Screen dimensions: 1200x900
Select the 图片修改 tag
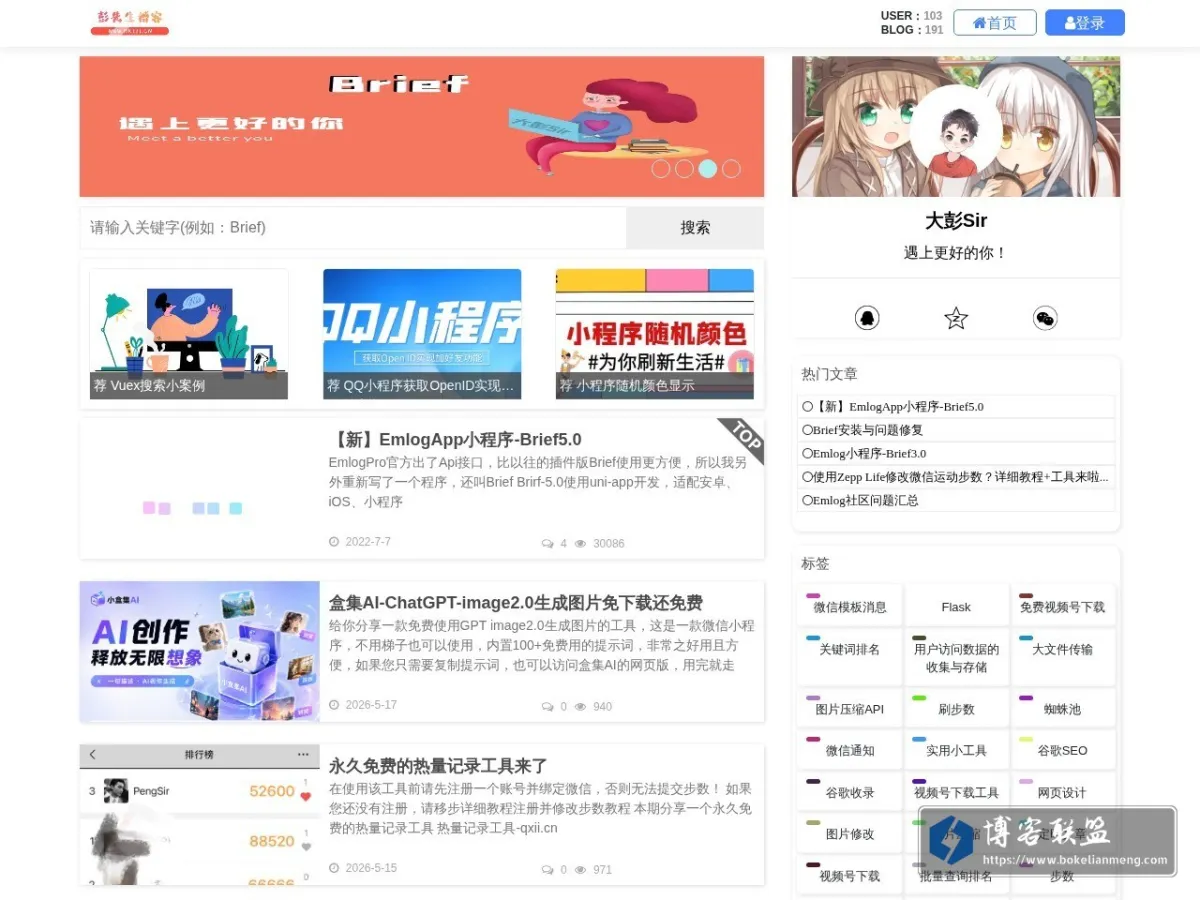(x=850, y=833)
